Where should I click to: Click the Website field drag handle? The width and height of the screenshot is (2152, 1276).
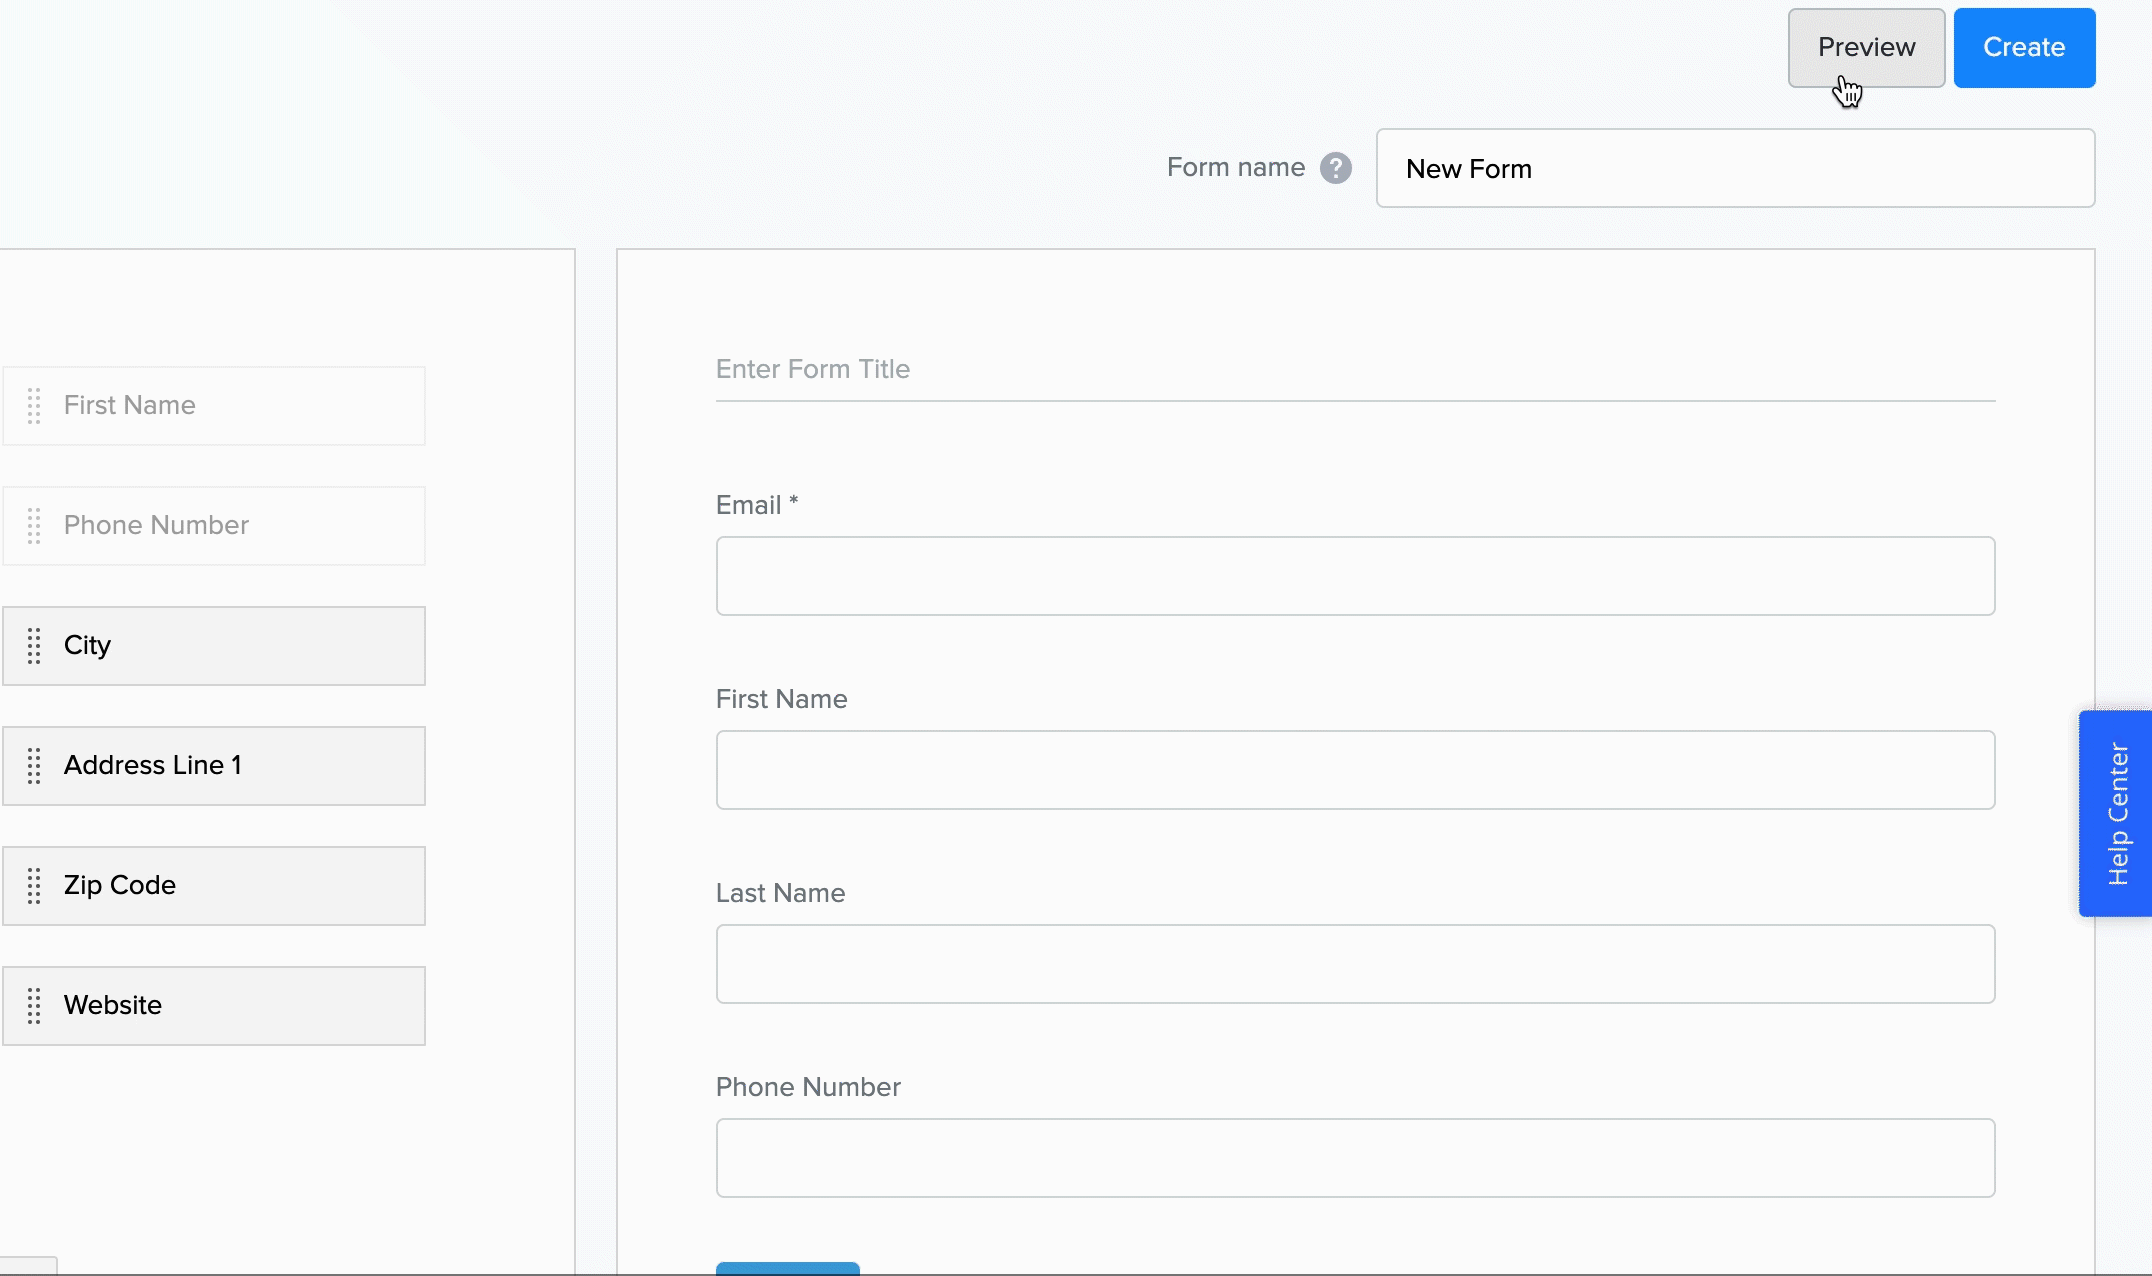[x=34, y=1006]
